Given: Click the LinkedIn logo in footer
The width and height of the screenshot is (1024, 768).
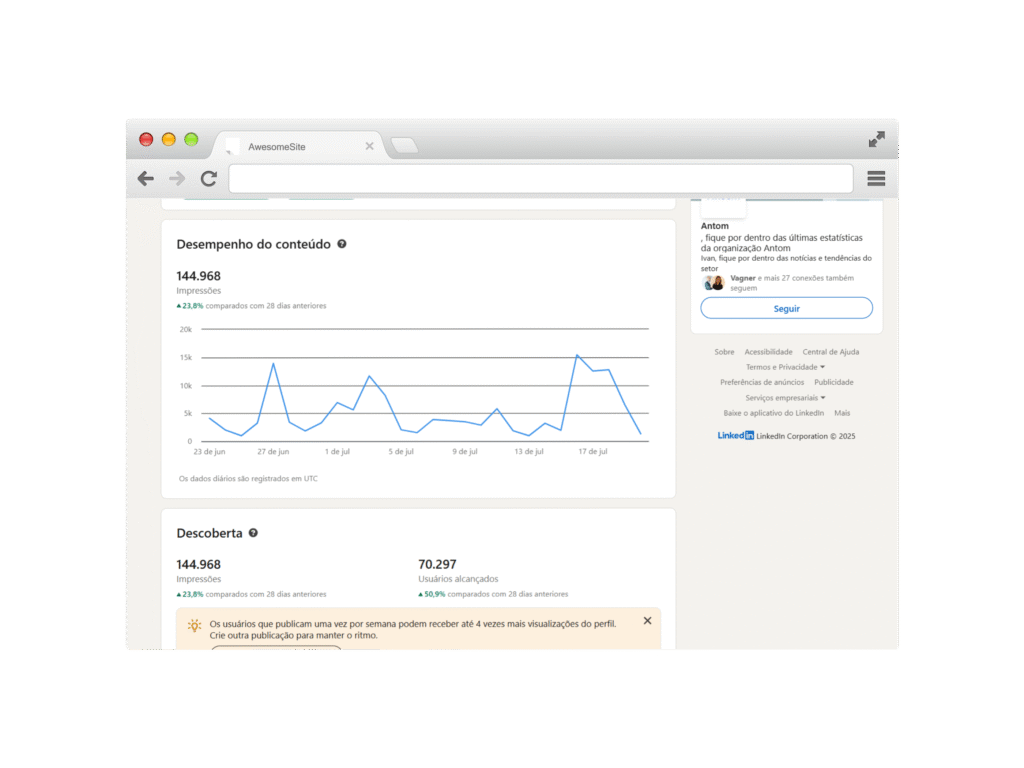Looking at the screenshot, I should tap(735, 436).
